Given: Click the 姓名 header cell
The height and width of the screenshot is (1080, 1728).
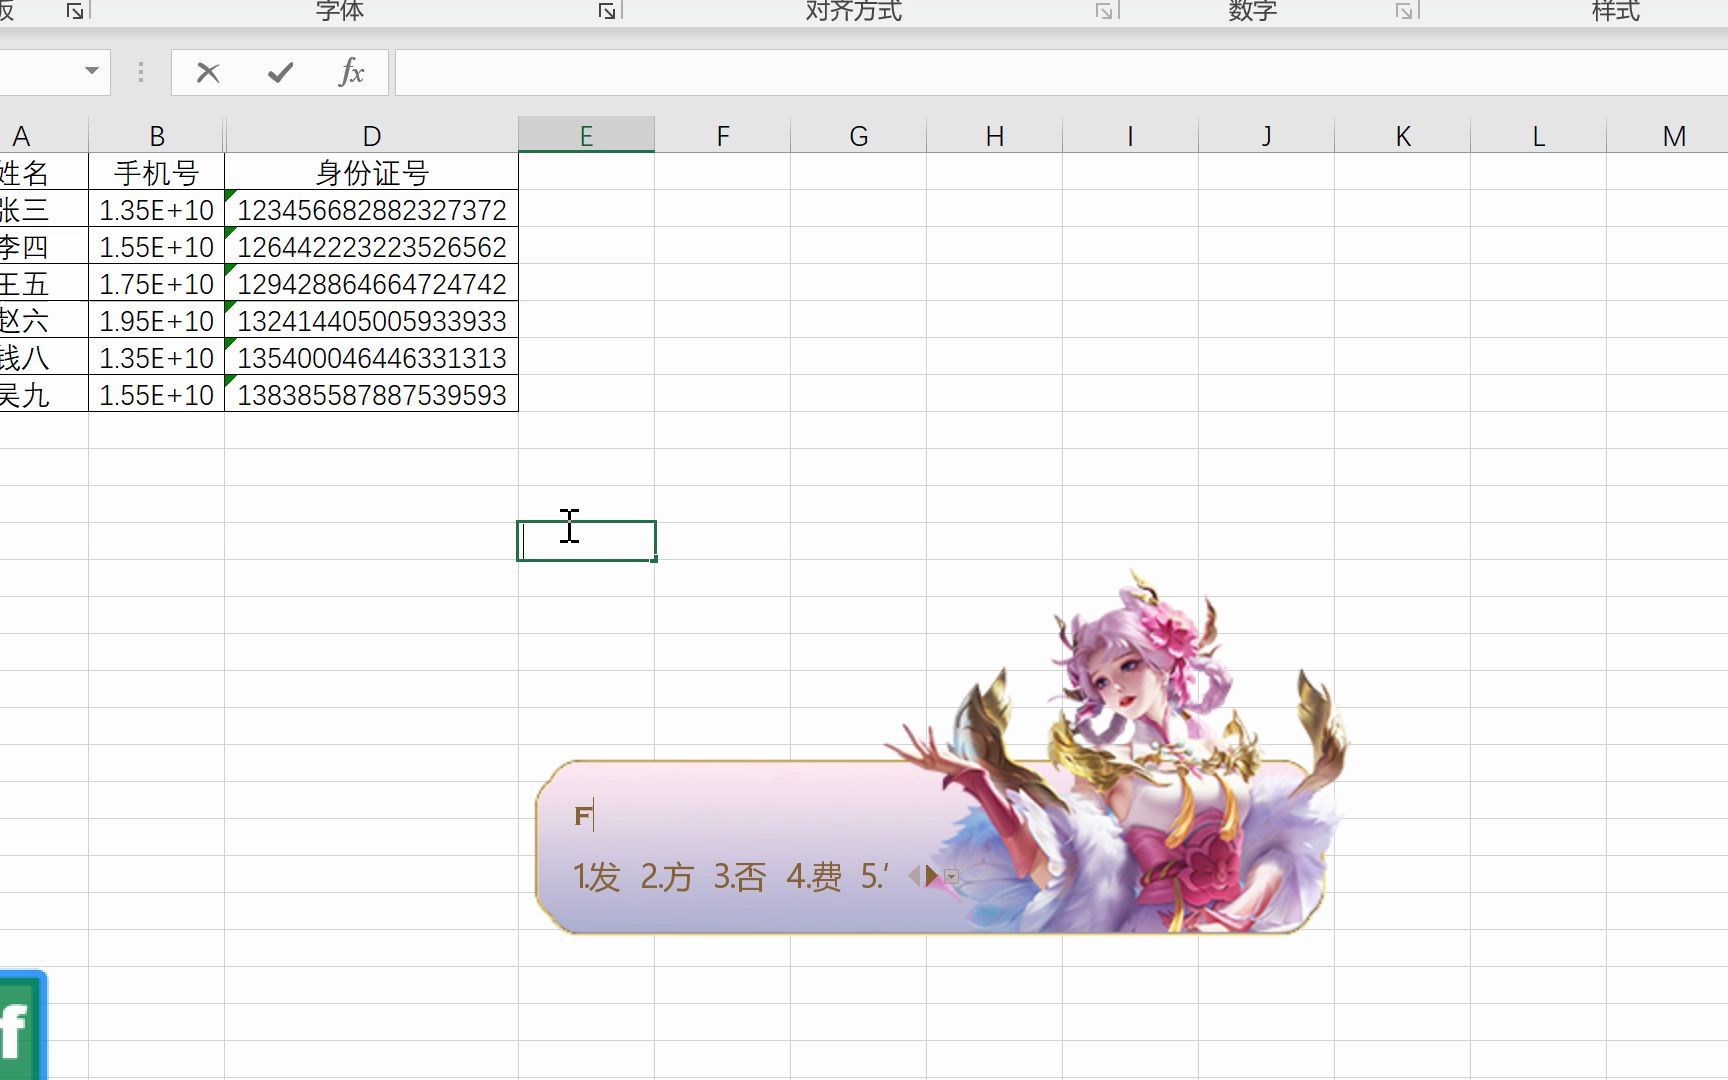Looking at the screenshot, I should (x=44, y=172).
